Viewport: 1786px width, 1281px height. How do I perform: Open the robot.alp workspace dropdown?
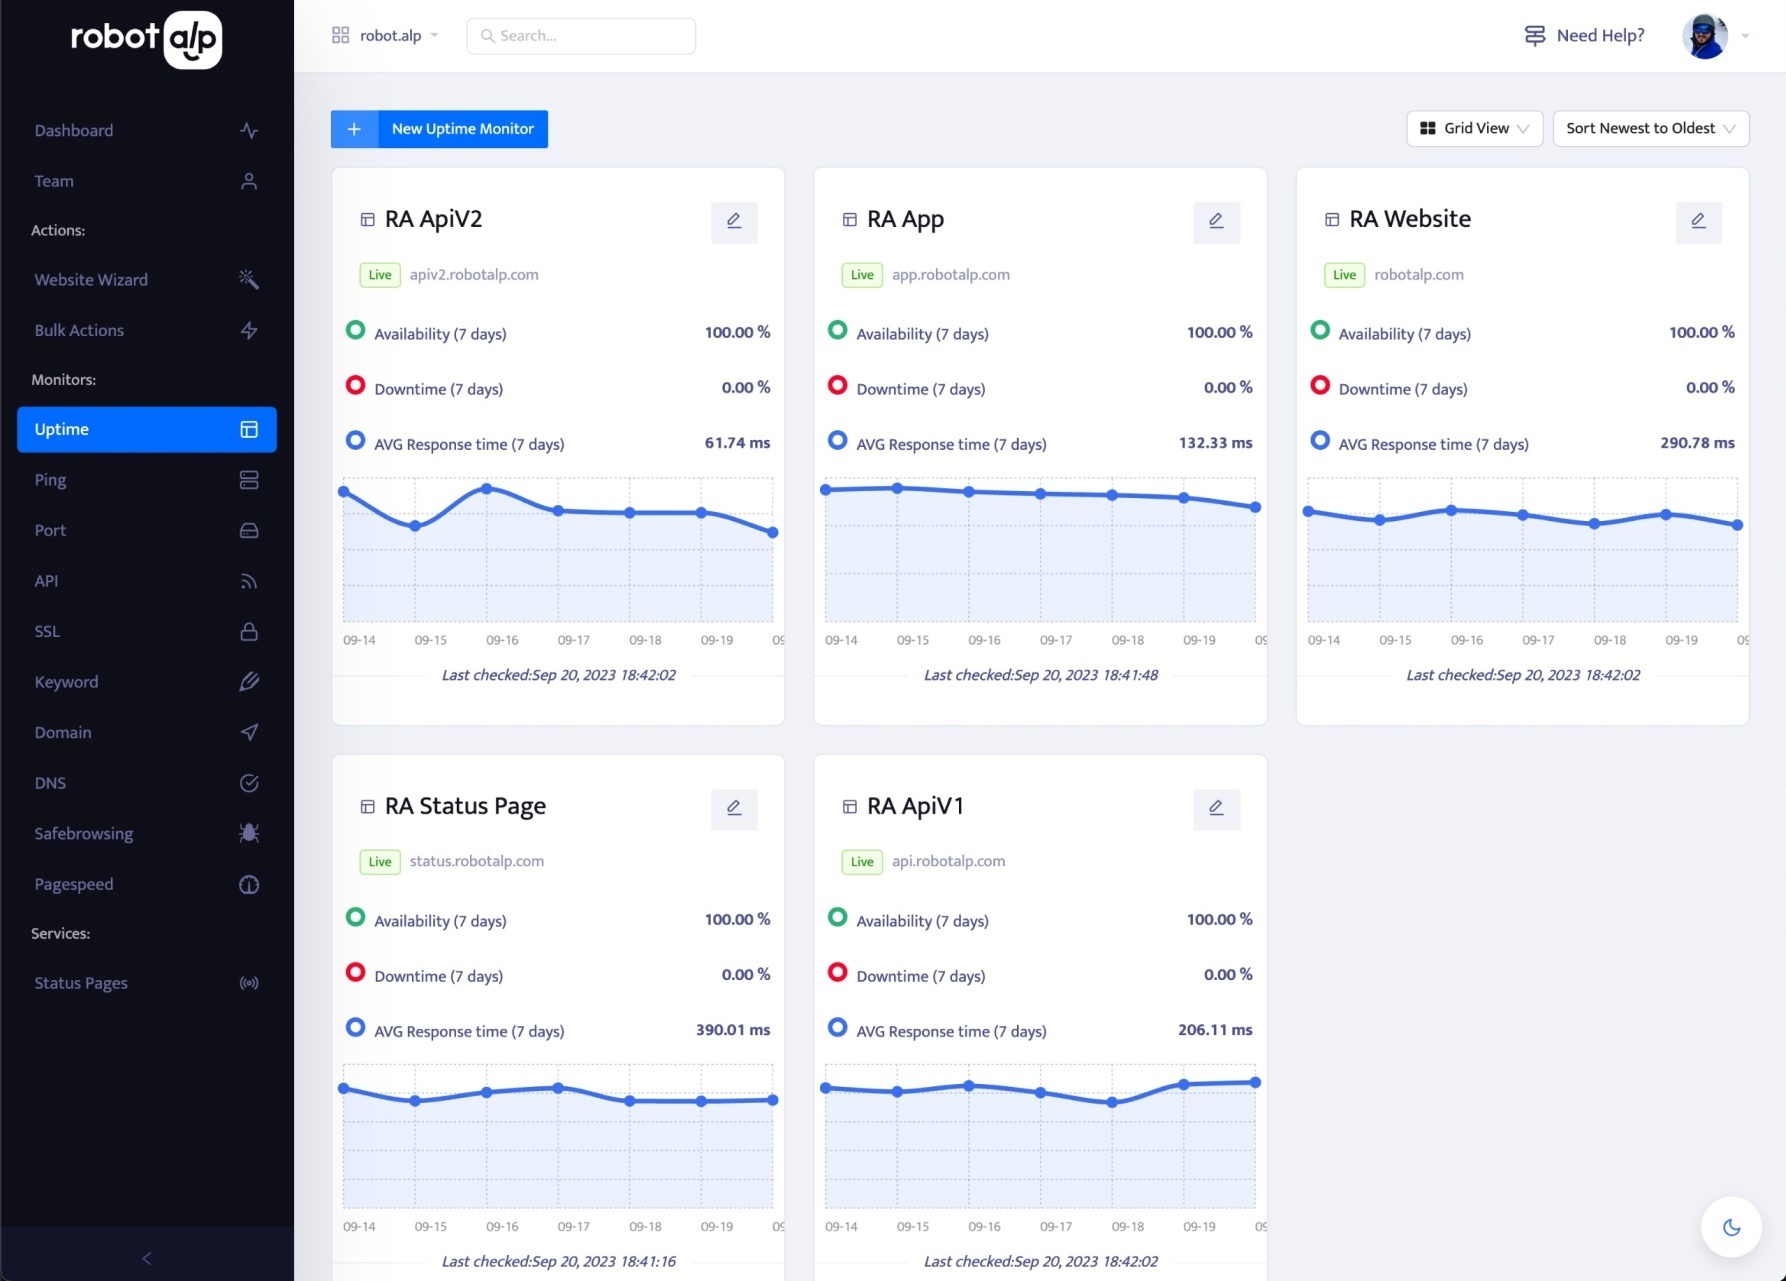[386, 36]
